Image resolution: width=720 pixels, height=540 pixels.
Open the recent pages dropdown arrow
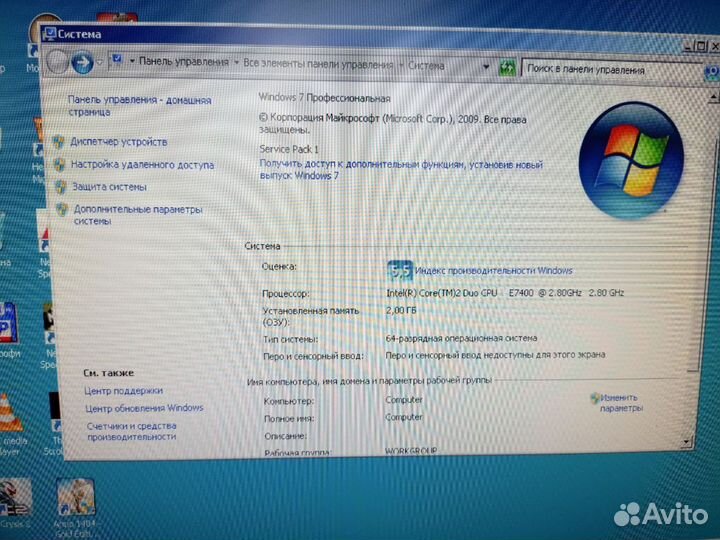point(100,62)
